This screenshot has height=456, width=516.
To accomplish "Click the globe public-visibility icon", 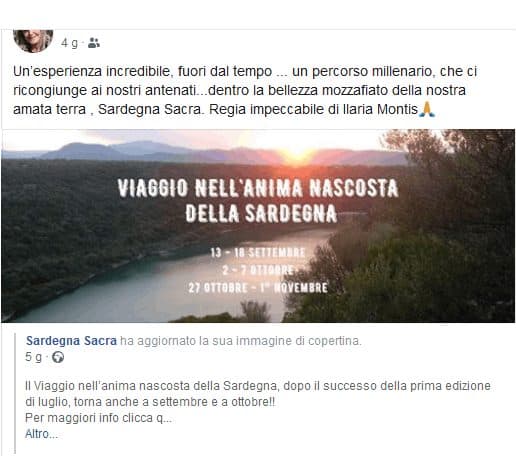I will [x=58, y=357].
